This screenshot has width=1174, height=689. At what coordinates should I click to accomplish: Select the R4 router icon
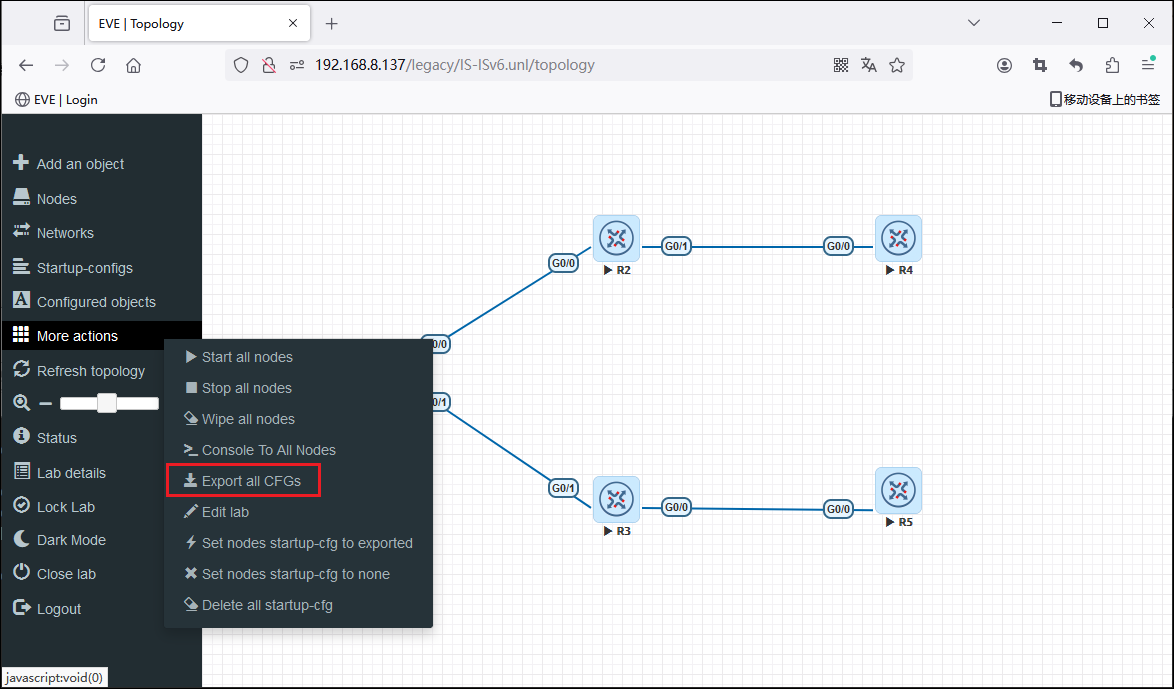[898, 239]
